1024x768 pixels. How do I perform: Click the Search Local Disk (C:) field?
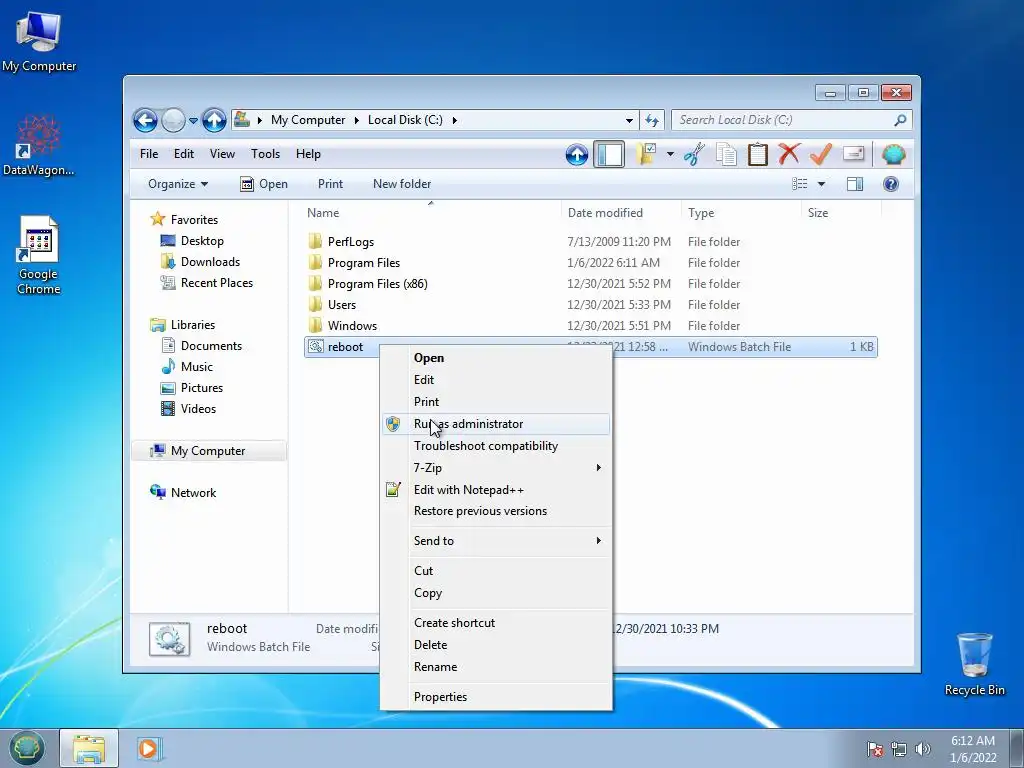click(x=784, y=120)
